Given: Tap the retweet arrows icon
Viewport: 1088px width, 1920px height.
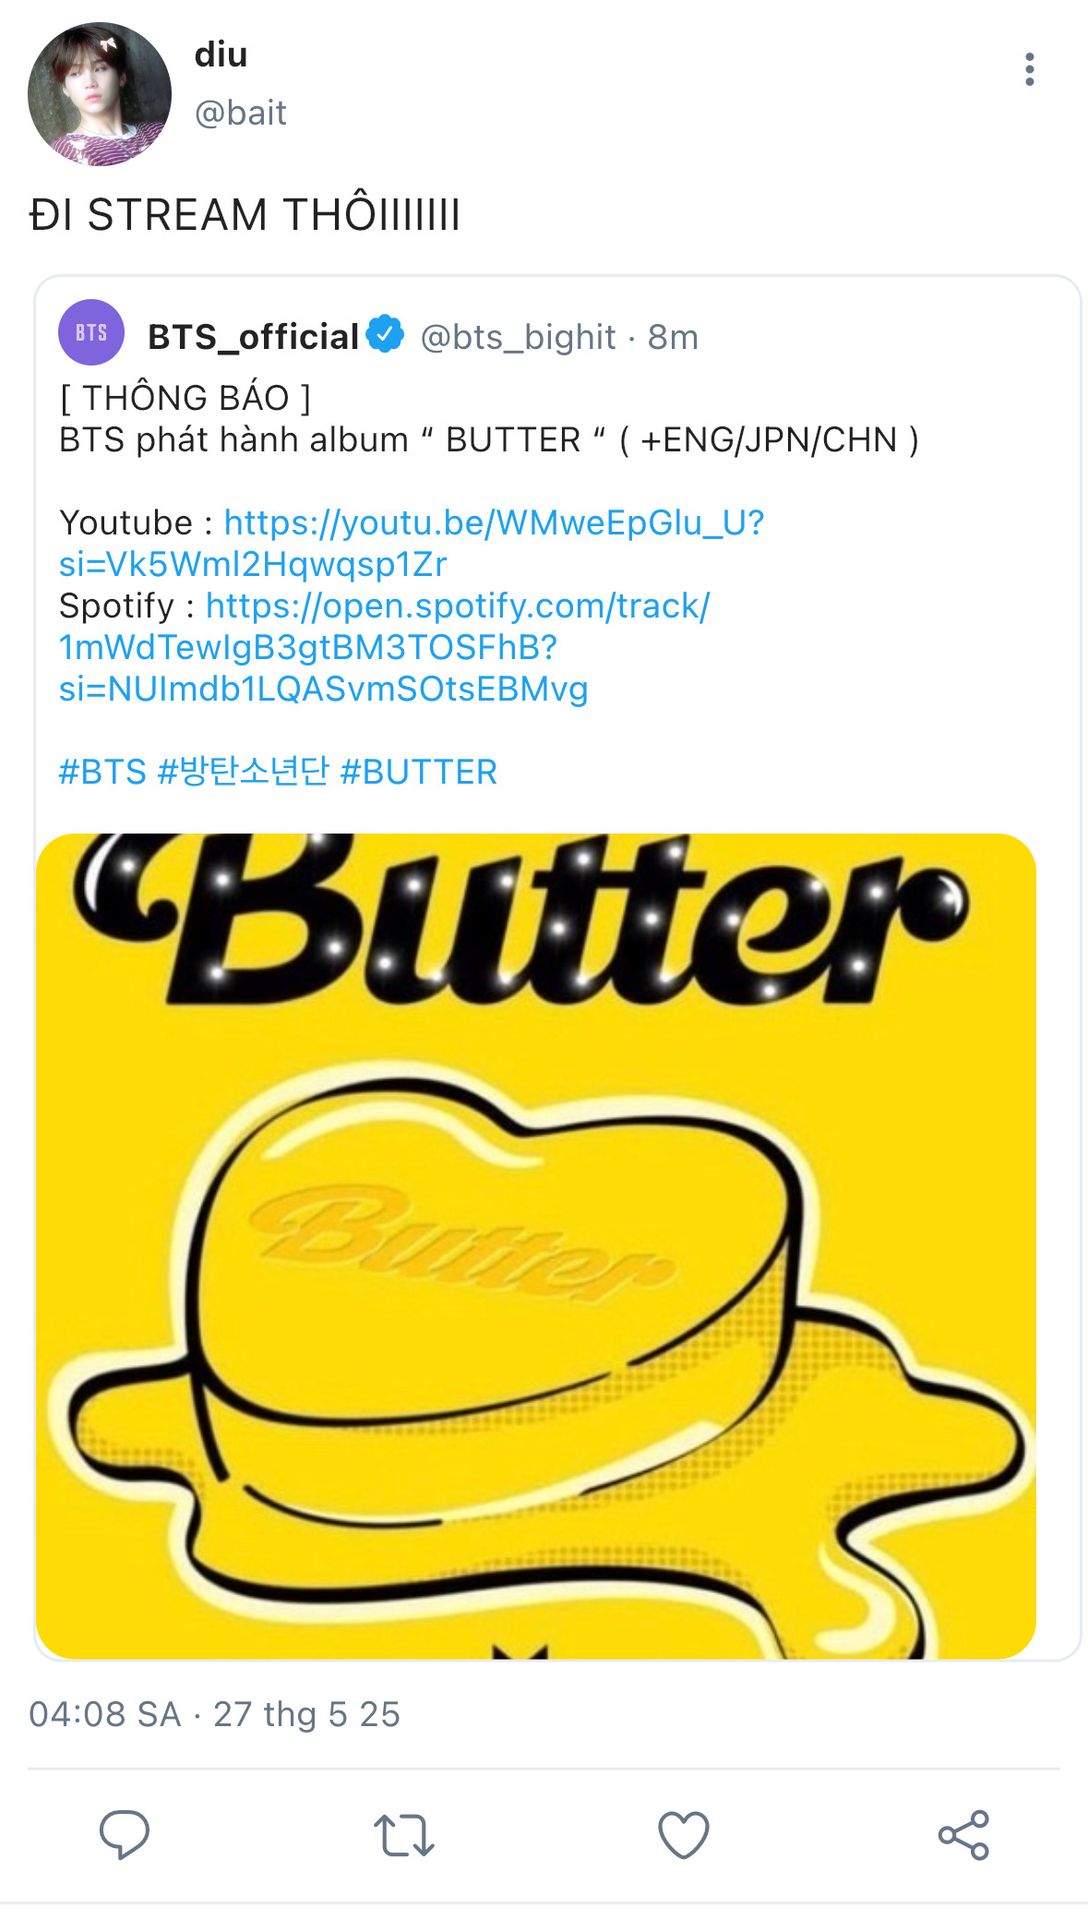Looking at the screenshot, I should tap(404, 1835).
